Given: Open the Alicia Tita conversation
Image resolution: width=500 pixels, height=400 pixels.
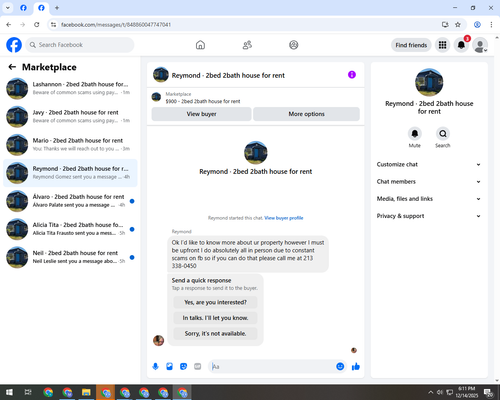Looking at the screenshot, I should tap(70, 229).
